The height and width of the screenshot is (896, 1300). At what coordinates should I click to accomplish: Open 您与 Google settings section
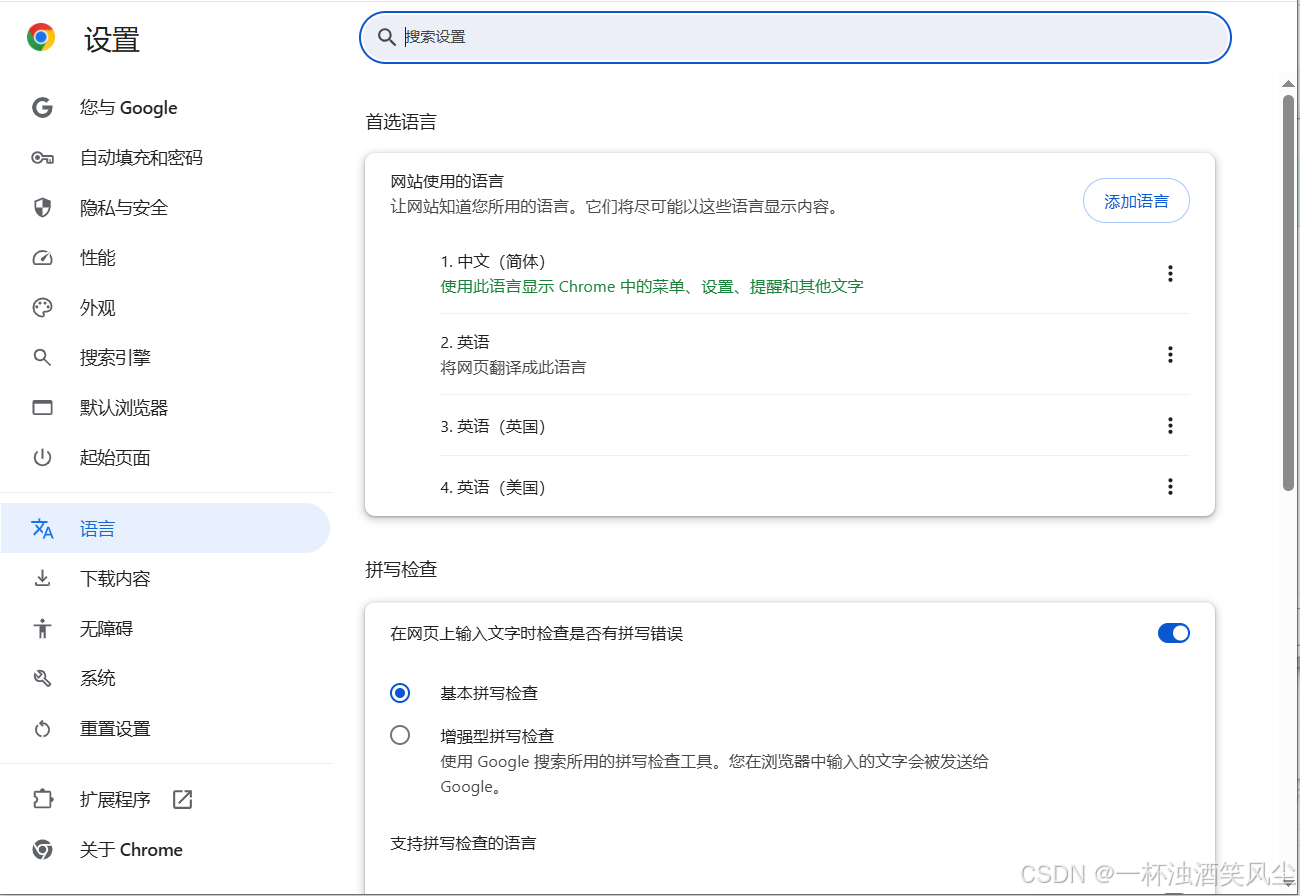click(165, 108)
